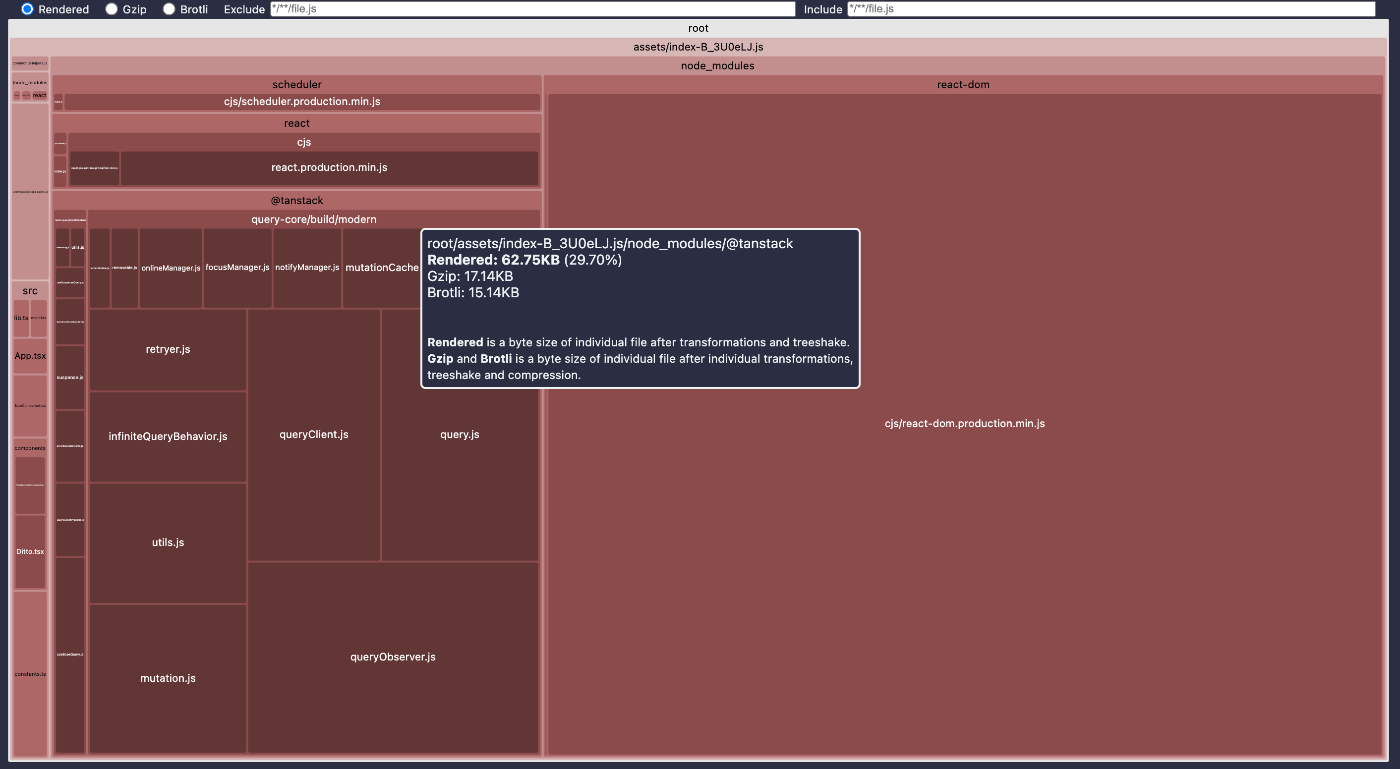Screen dimensions: 1400x769
Task: Select the queryObserver.js block
Action: click(x=393, y=658)
